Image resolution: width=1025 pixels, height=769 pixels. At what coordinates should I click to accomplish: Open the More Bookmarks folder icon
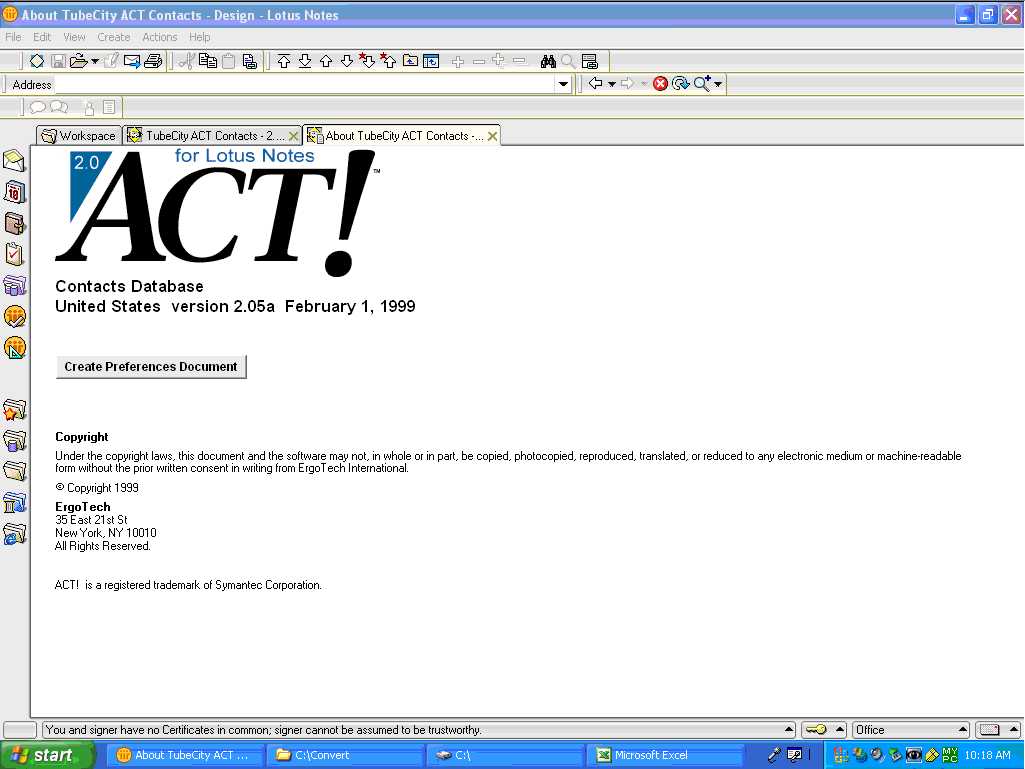click(x=14, y=471)
